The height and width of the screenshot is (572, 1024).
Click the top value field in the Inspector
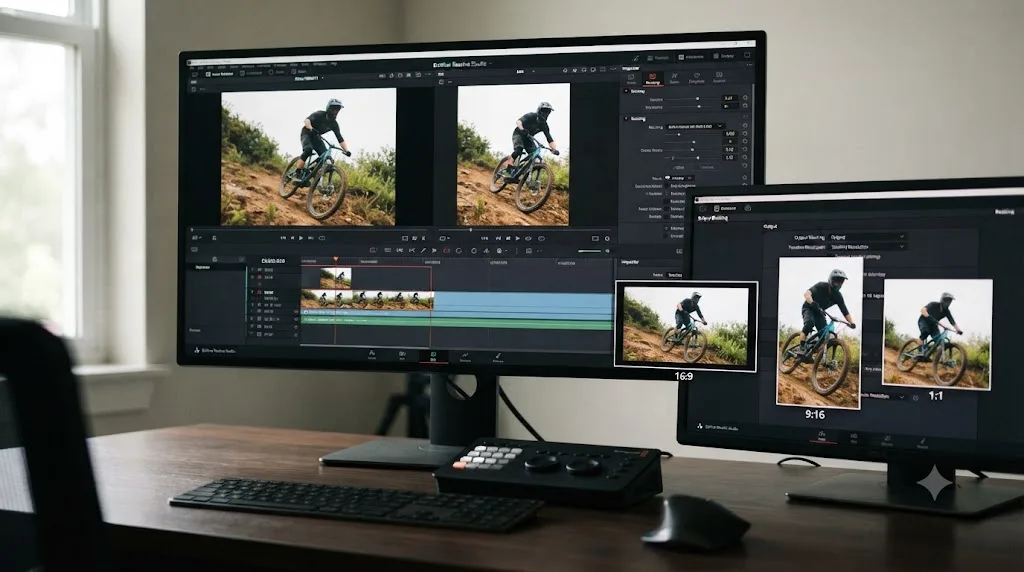click(x=730, y=98)
